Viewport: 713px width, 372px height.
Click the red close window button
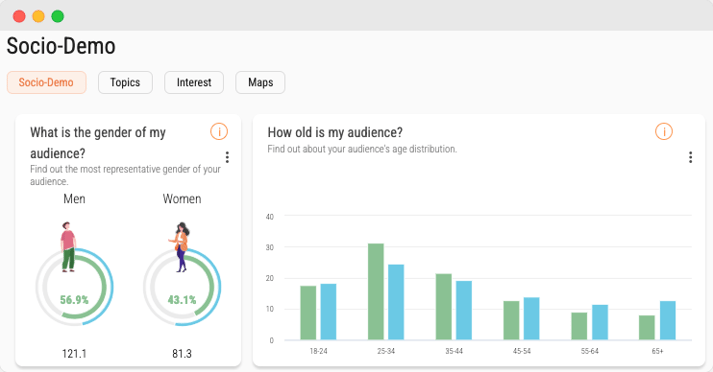pos(19,16)
